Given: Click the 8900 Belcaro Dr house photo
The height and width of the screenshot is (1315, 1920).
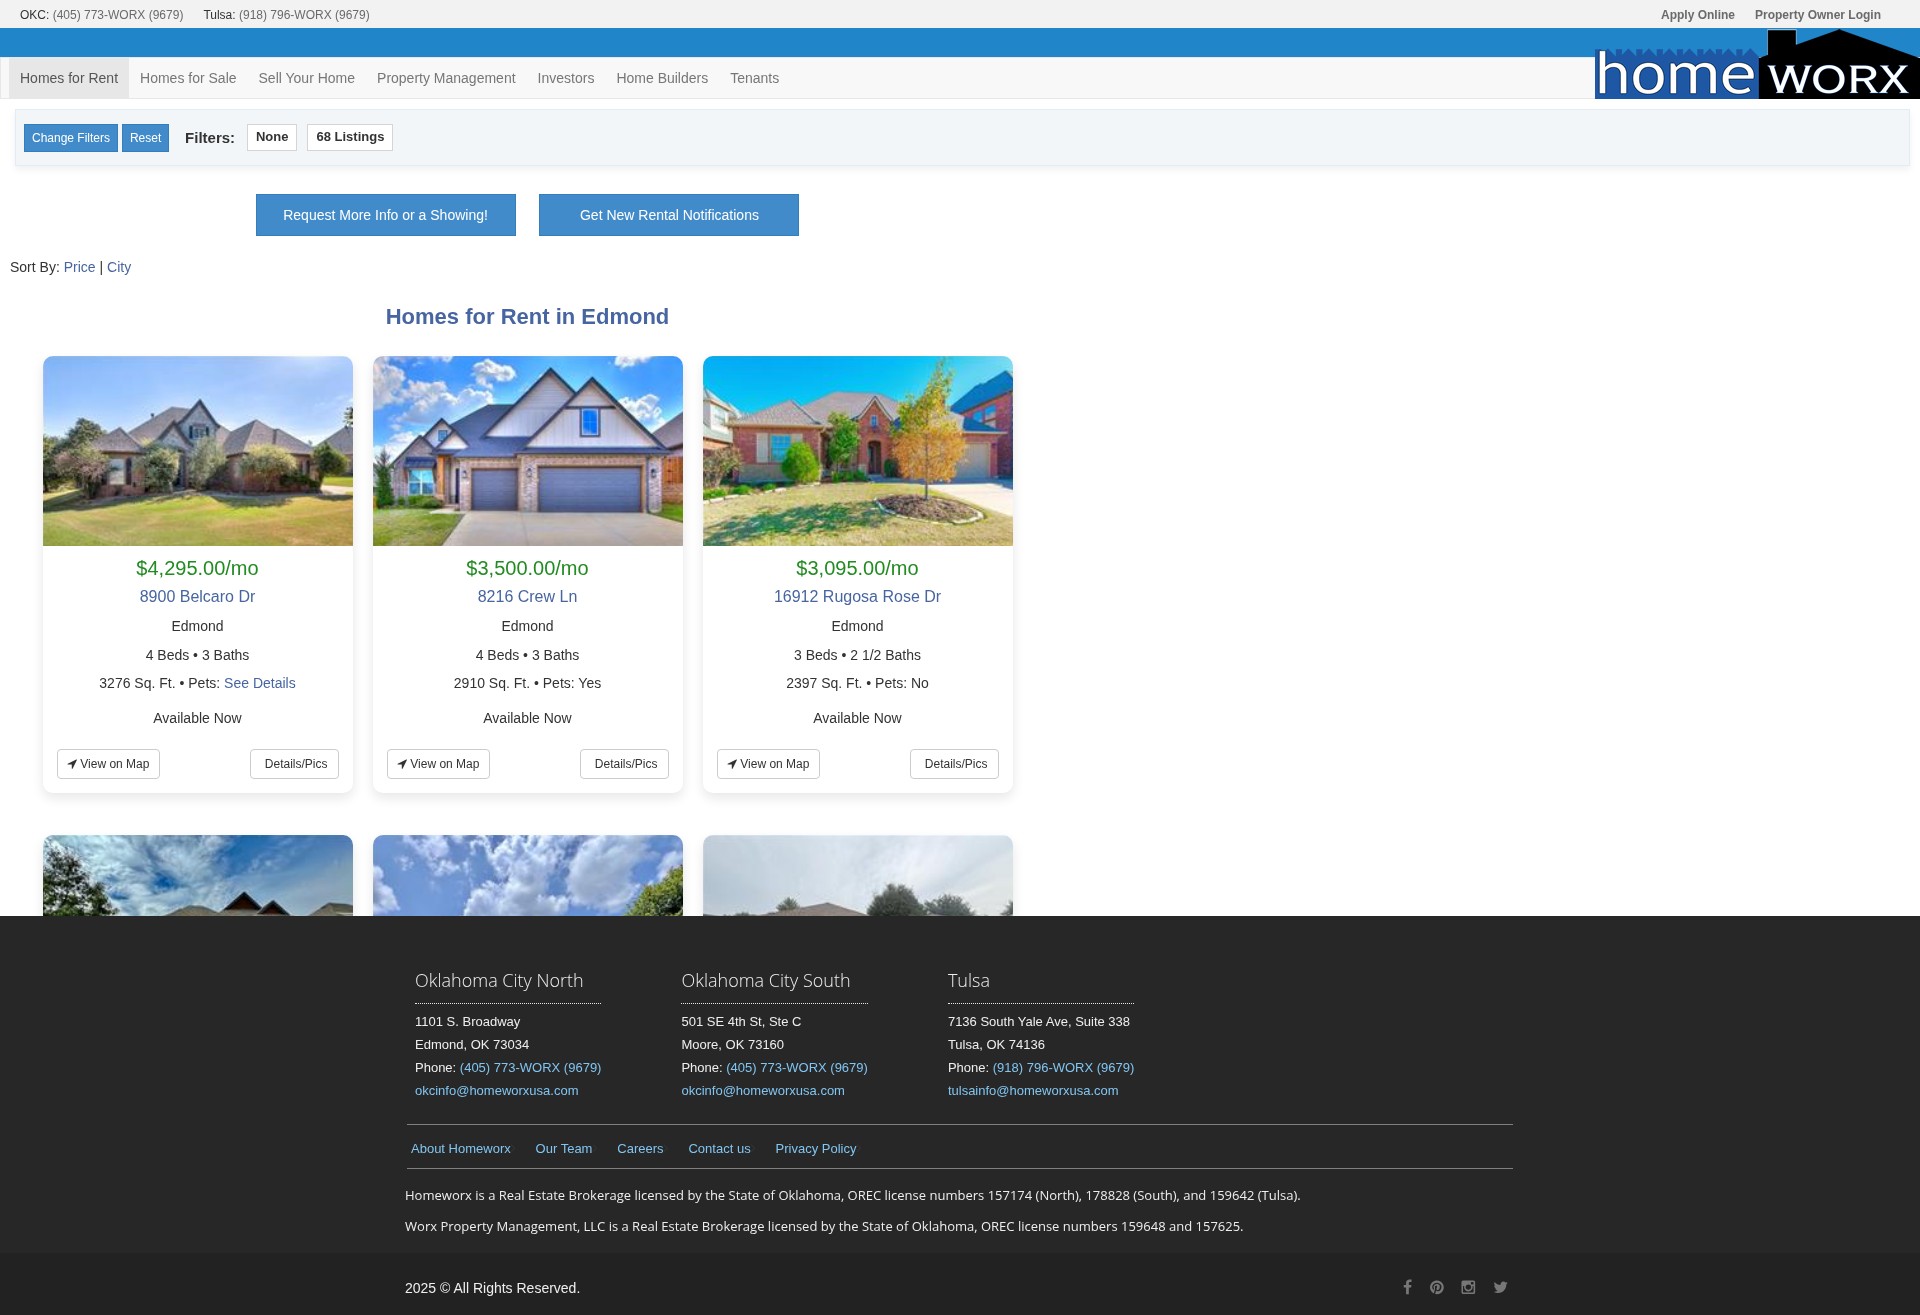Looking at the screenshot, I should click(198, 451).
